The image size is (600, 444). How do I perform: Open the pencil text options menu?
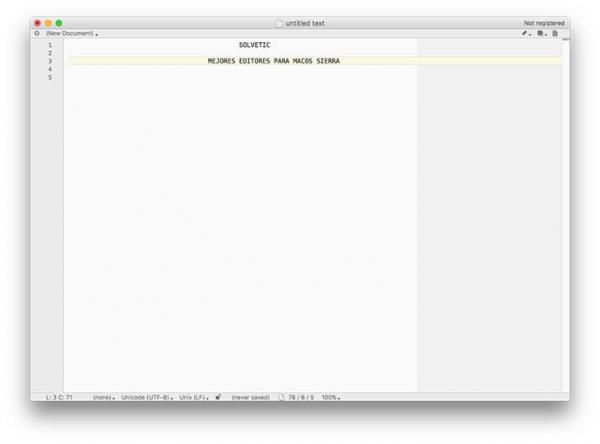click(526, 34)
